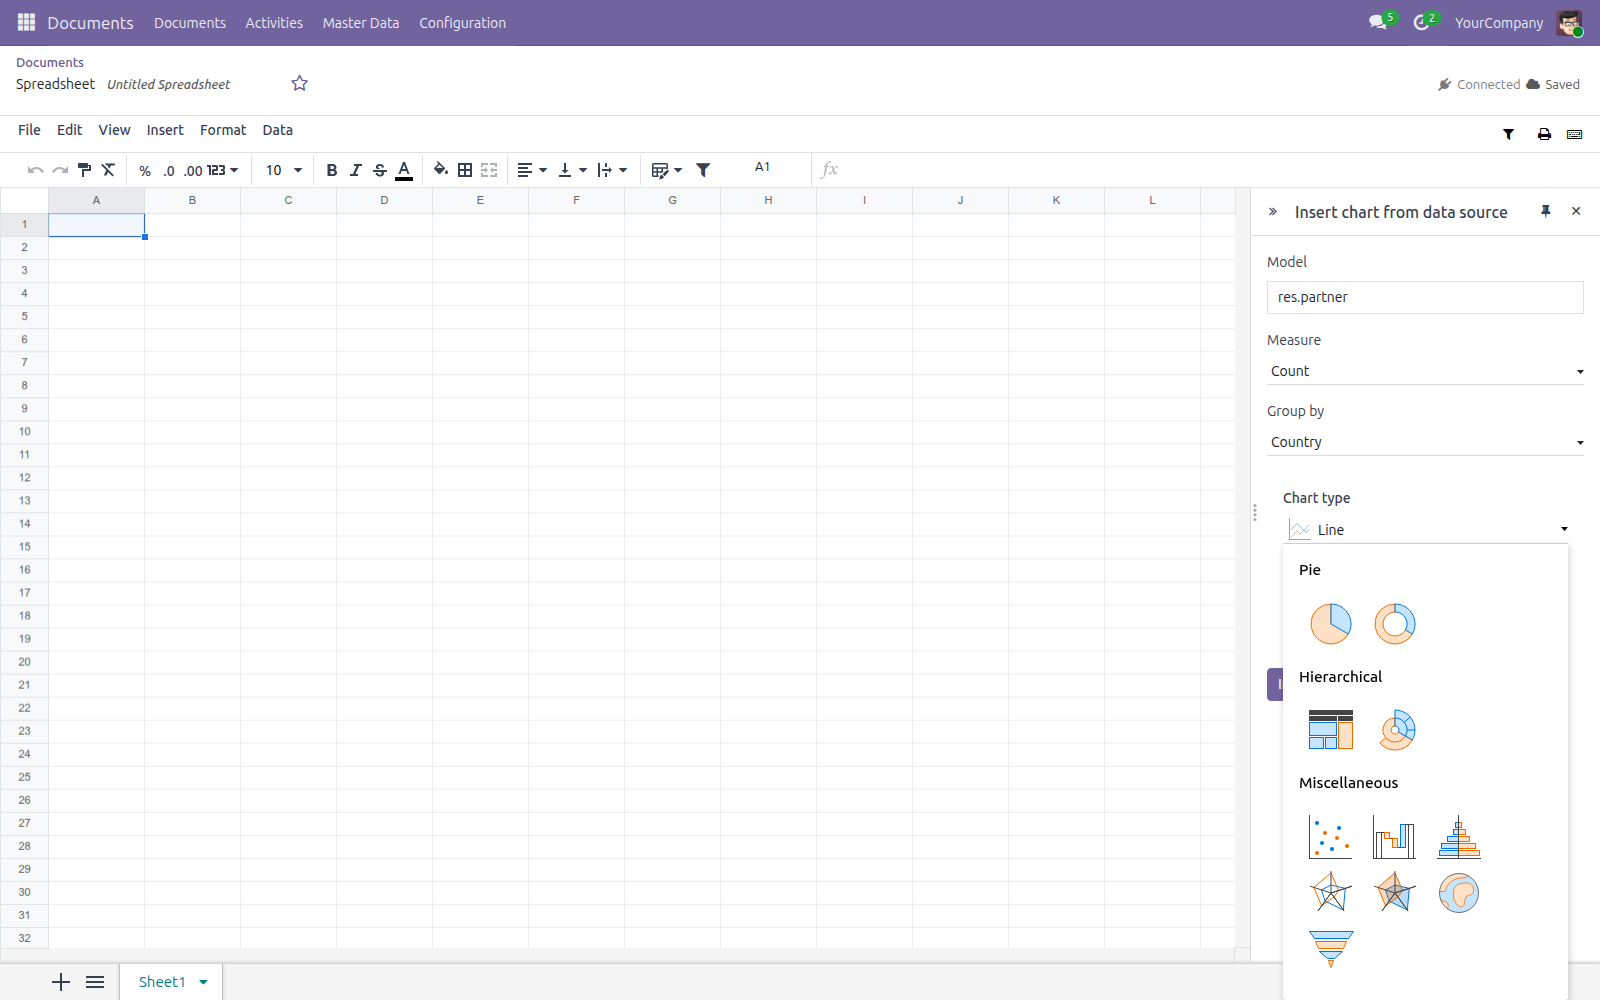
Task: Add a new sheet with plus button
Action: (x=61, y=982)
